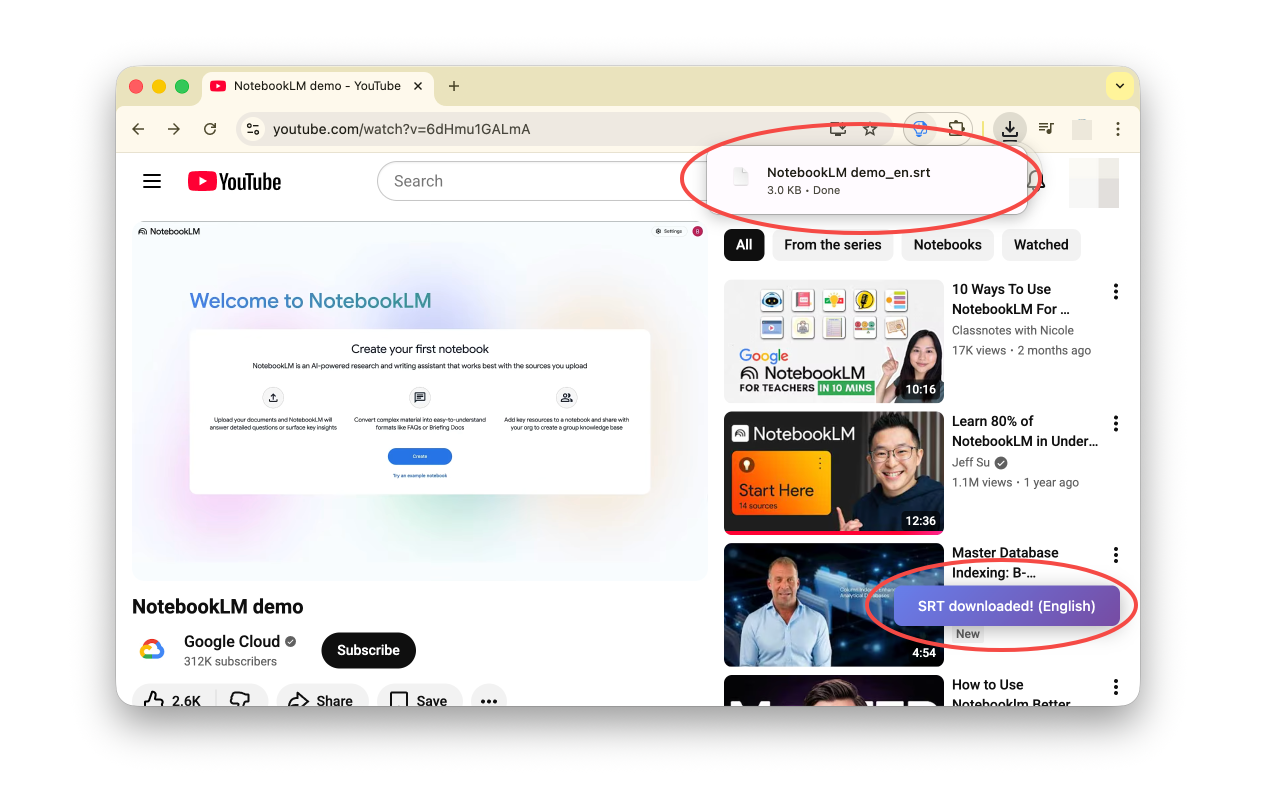Open Chrome's Downloads panel icon
Viewport: 1280px width, 800px height.
[1010, 129]
